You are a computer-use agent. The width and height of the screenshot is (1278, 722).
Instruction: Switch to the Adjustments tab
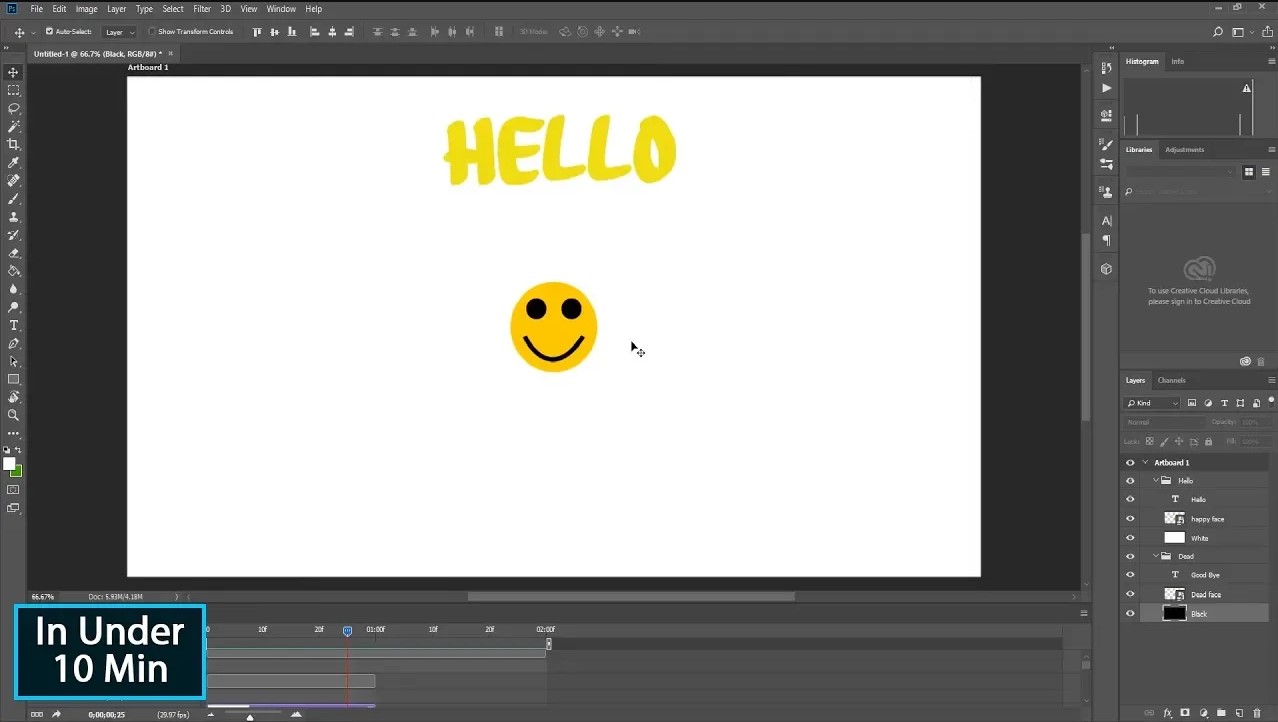[x=1184, y=149]
